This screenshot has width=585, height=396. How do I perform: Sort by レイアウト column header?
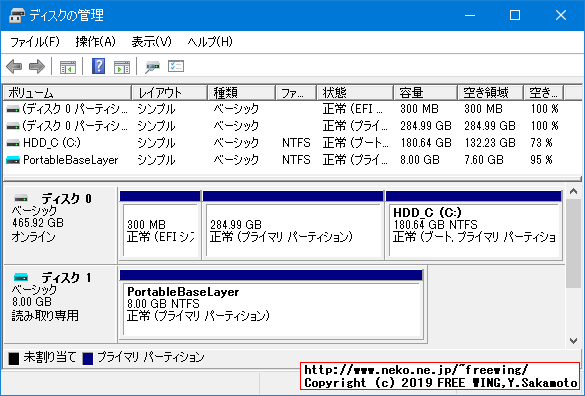[x=169, y=93]
